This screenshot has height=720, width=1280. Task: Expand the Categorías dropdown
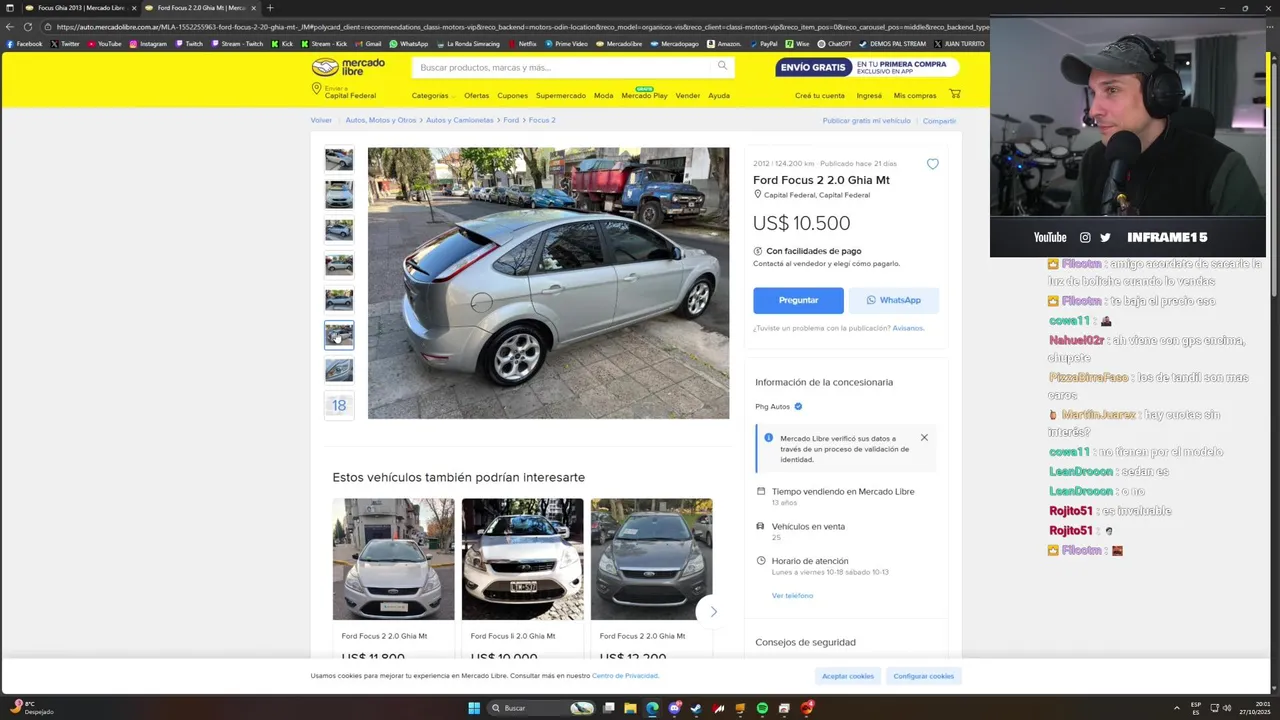tap(433, 96)
